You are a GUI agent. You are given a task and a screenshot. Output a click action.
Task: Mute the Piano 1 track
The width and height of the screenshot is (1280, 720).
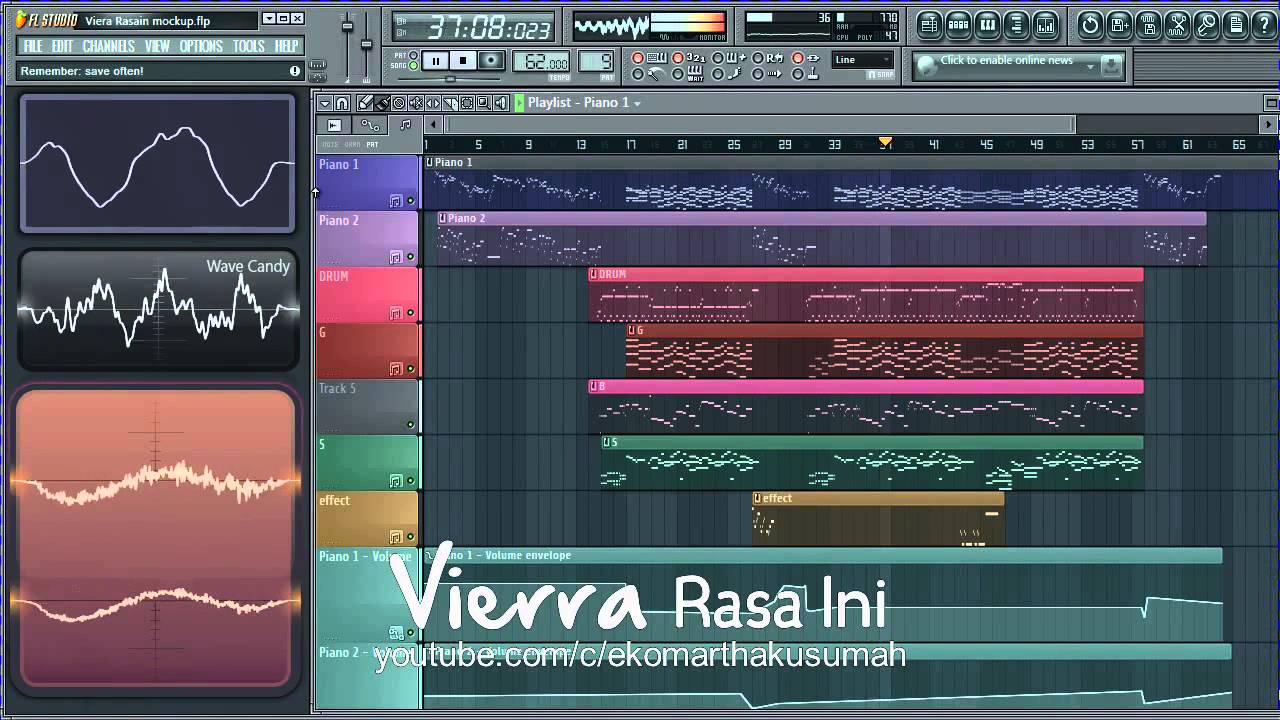click(410, 201)
